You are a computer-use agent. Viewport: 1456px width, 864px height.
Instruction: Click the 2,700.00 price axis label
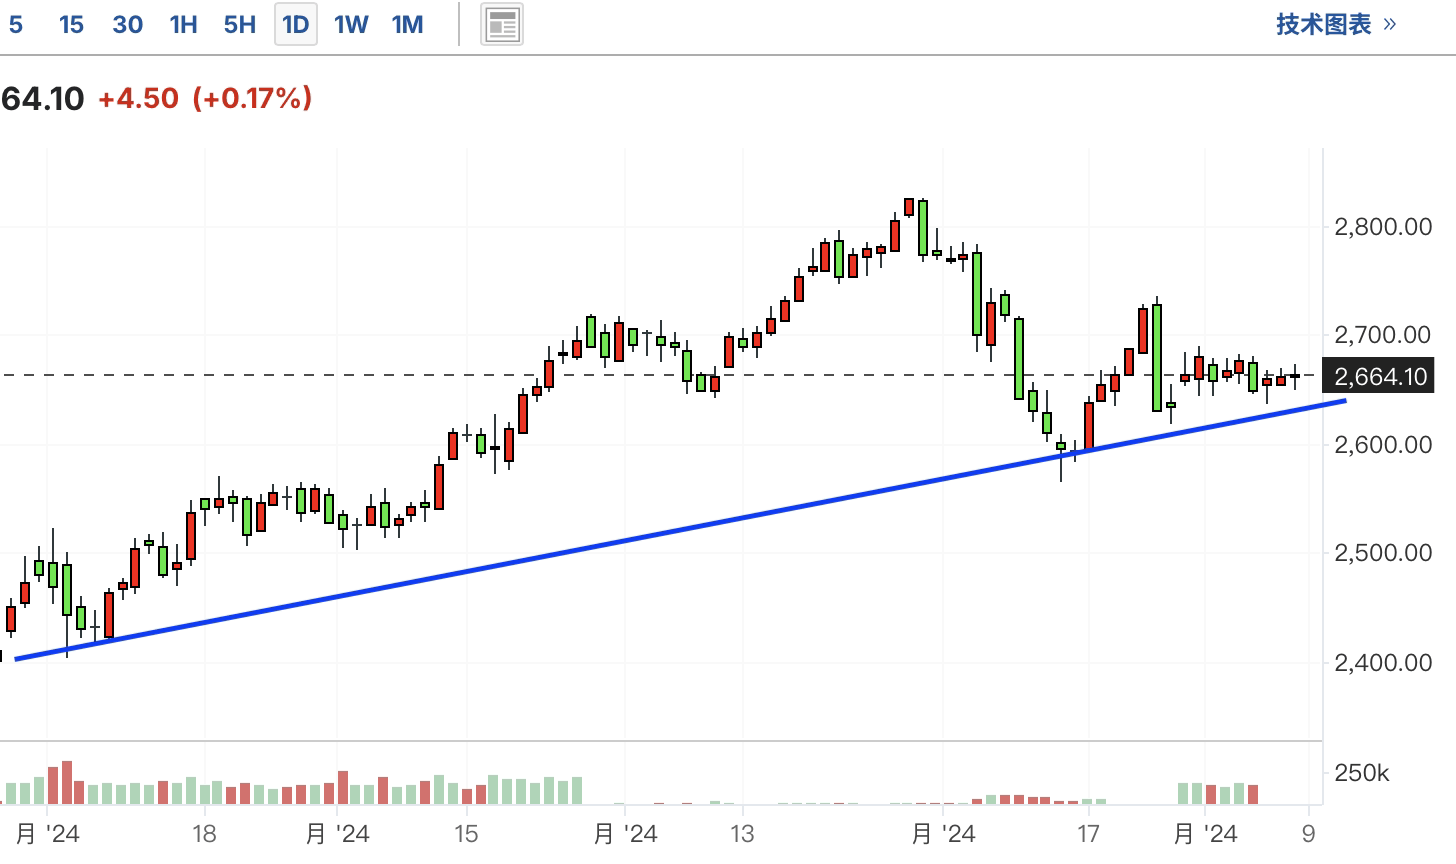pos(1383,335)
